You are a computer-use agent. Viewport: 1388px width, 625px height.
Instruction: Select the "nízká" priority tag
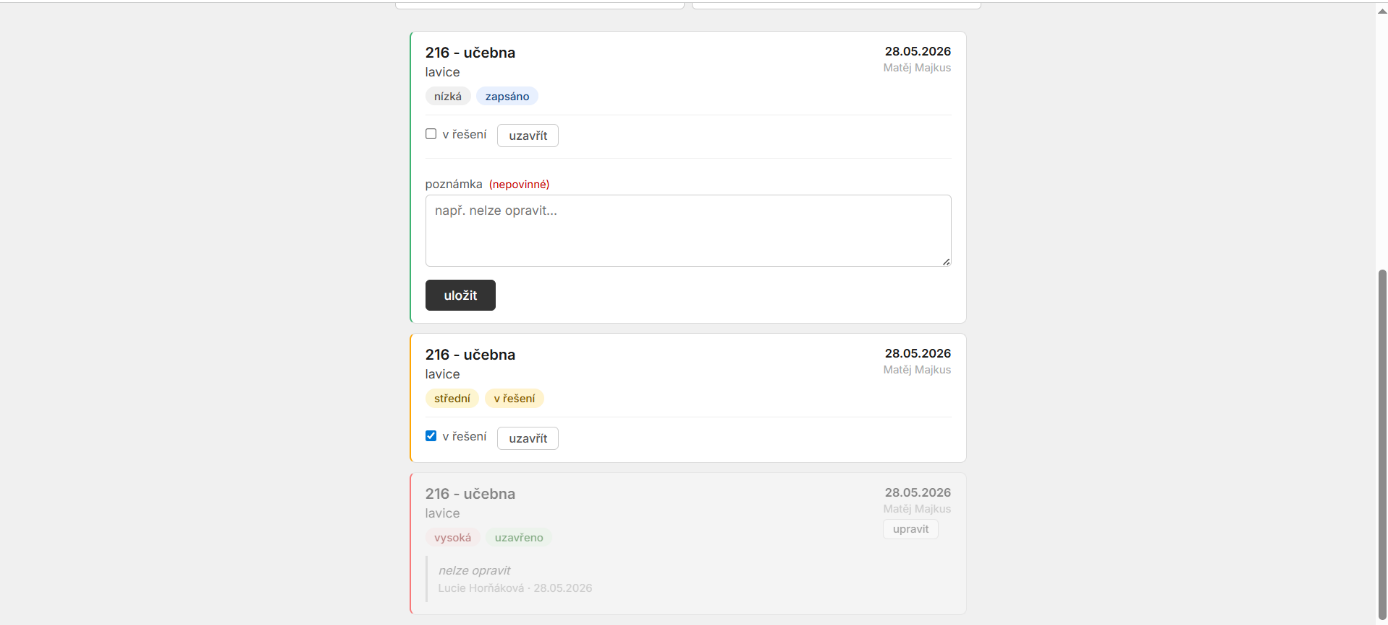(x=448, y=96)
